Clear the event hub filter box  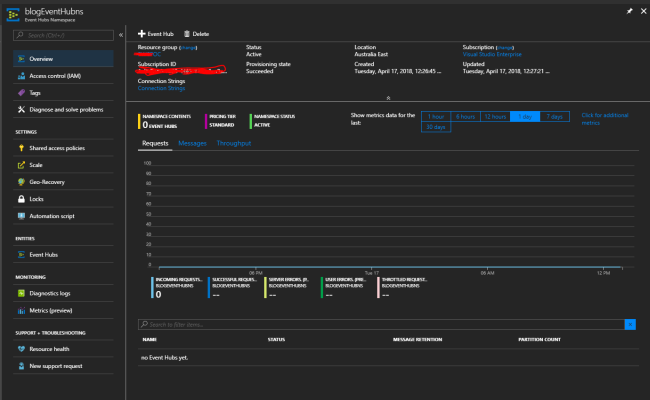(630, 325)
